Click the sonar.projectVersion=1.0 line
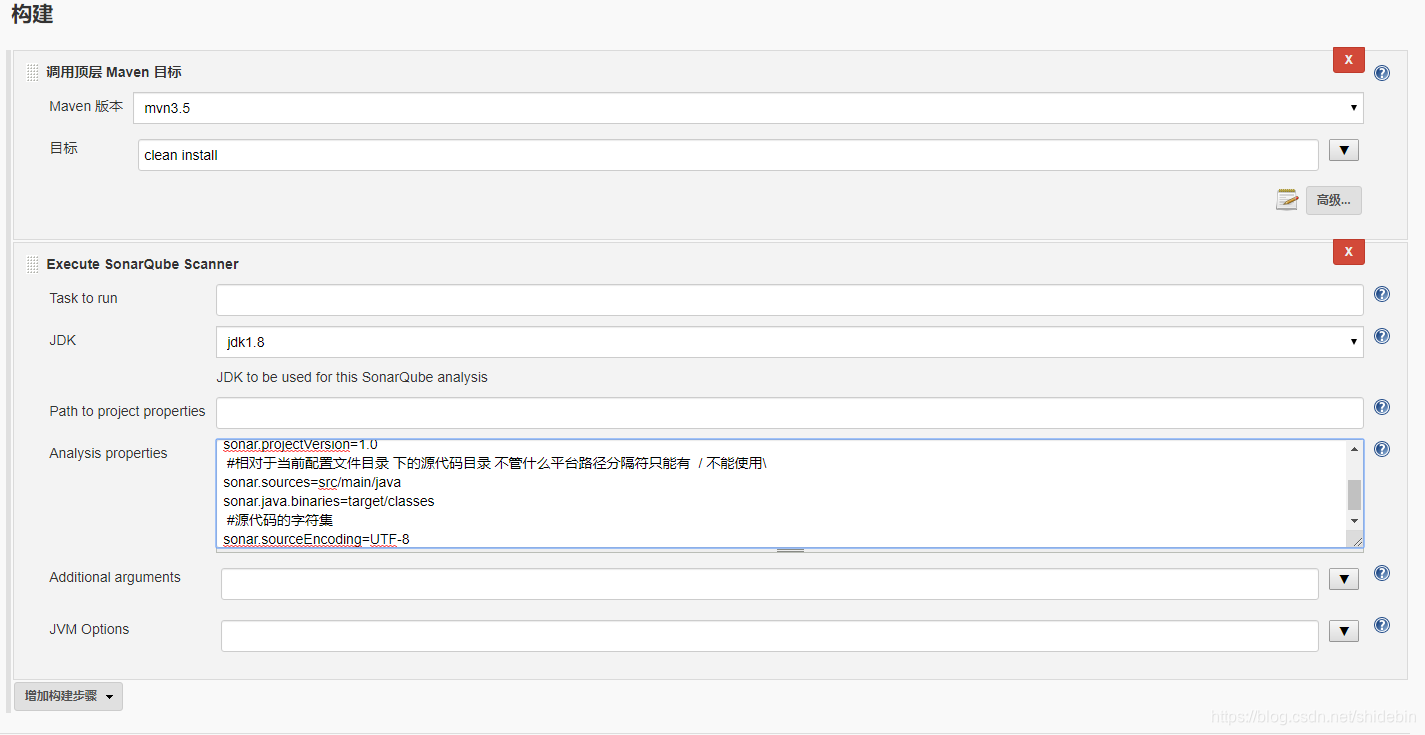The image size is (1425, 735). (x=300, y=444)
